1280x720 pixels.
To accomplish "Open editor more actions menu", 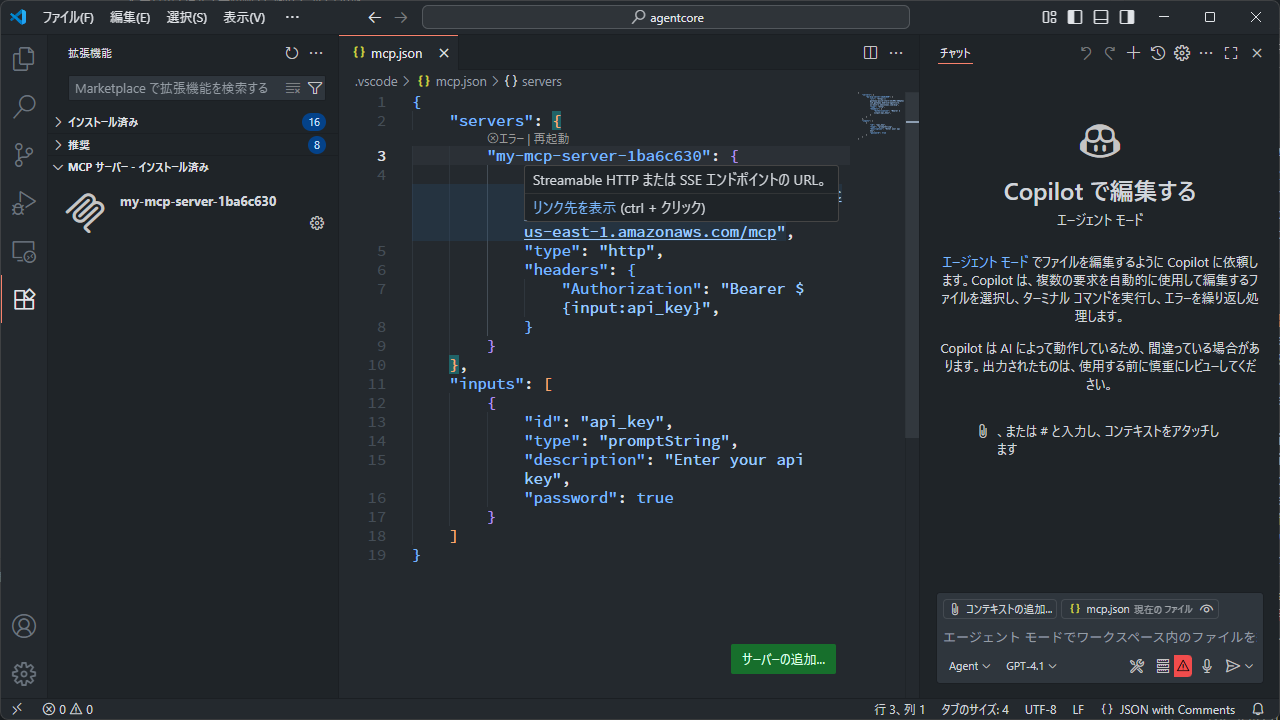I will tap(896, 53).
